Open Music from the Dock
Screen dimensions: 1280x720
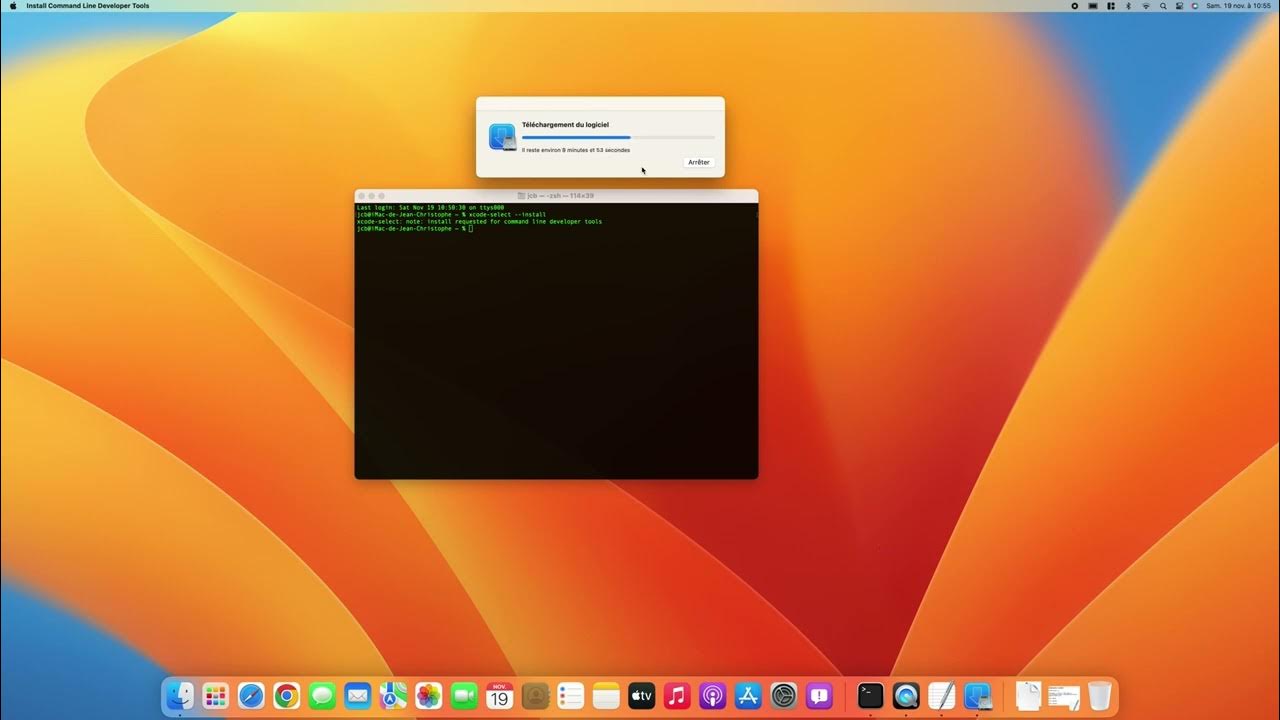point(677,695)
